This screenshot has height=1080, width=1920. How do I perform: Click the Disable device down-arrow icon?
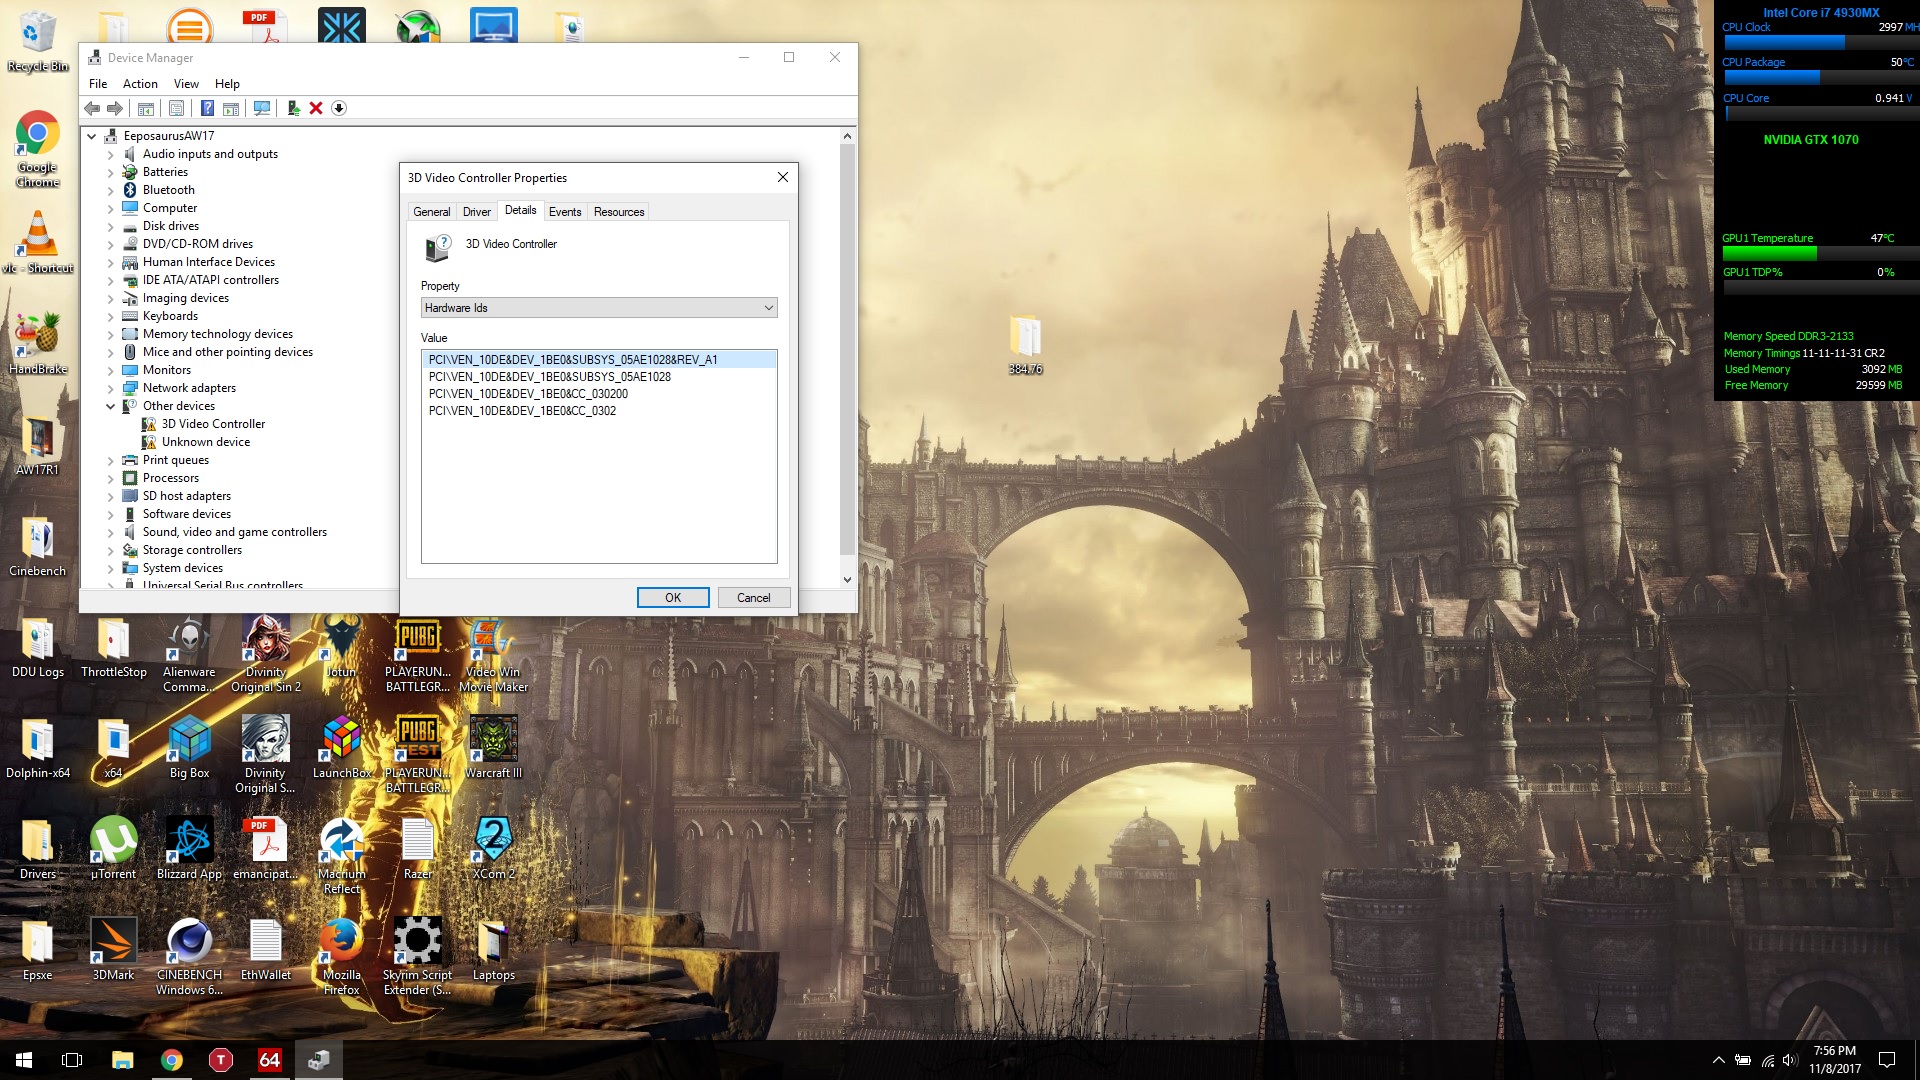pyautogui.click(x=339, y=108)
